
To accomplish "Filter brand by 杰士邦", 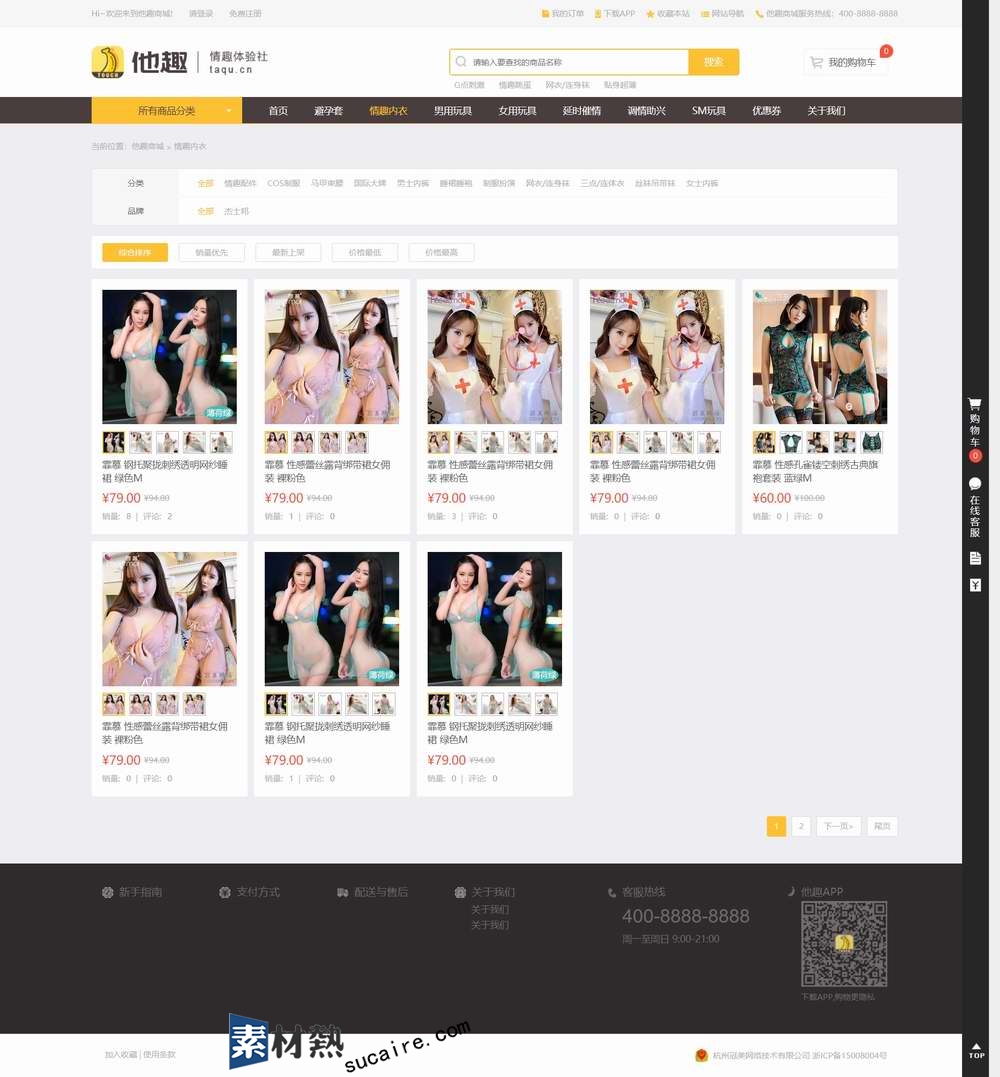I will pyautogui.click(x=236, y=212).
